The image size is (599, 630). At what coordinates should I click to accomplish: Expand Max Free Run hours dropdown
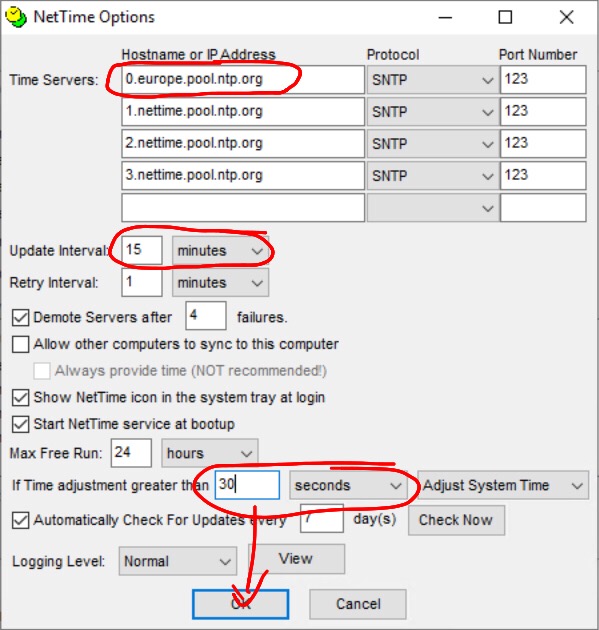click(x=210, y=453)
